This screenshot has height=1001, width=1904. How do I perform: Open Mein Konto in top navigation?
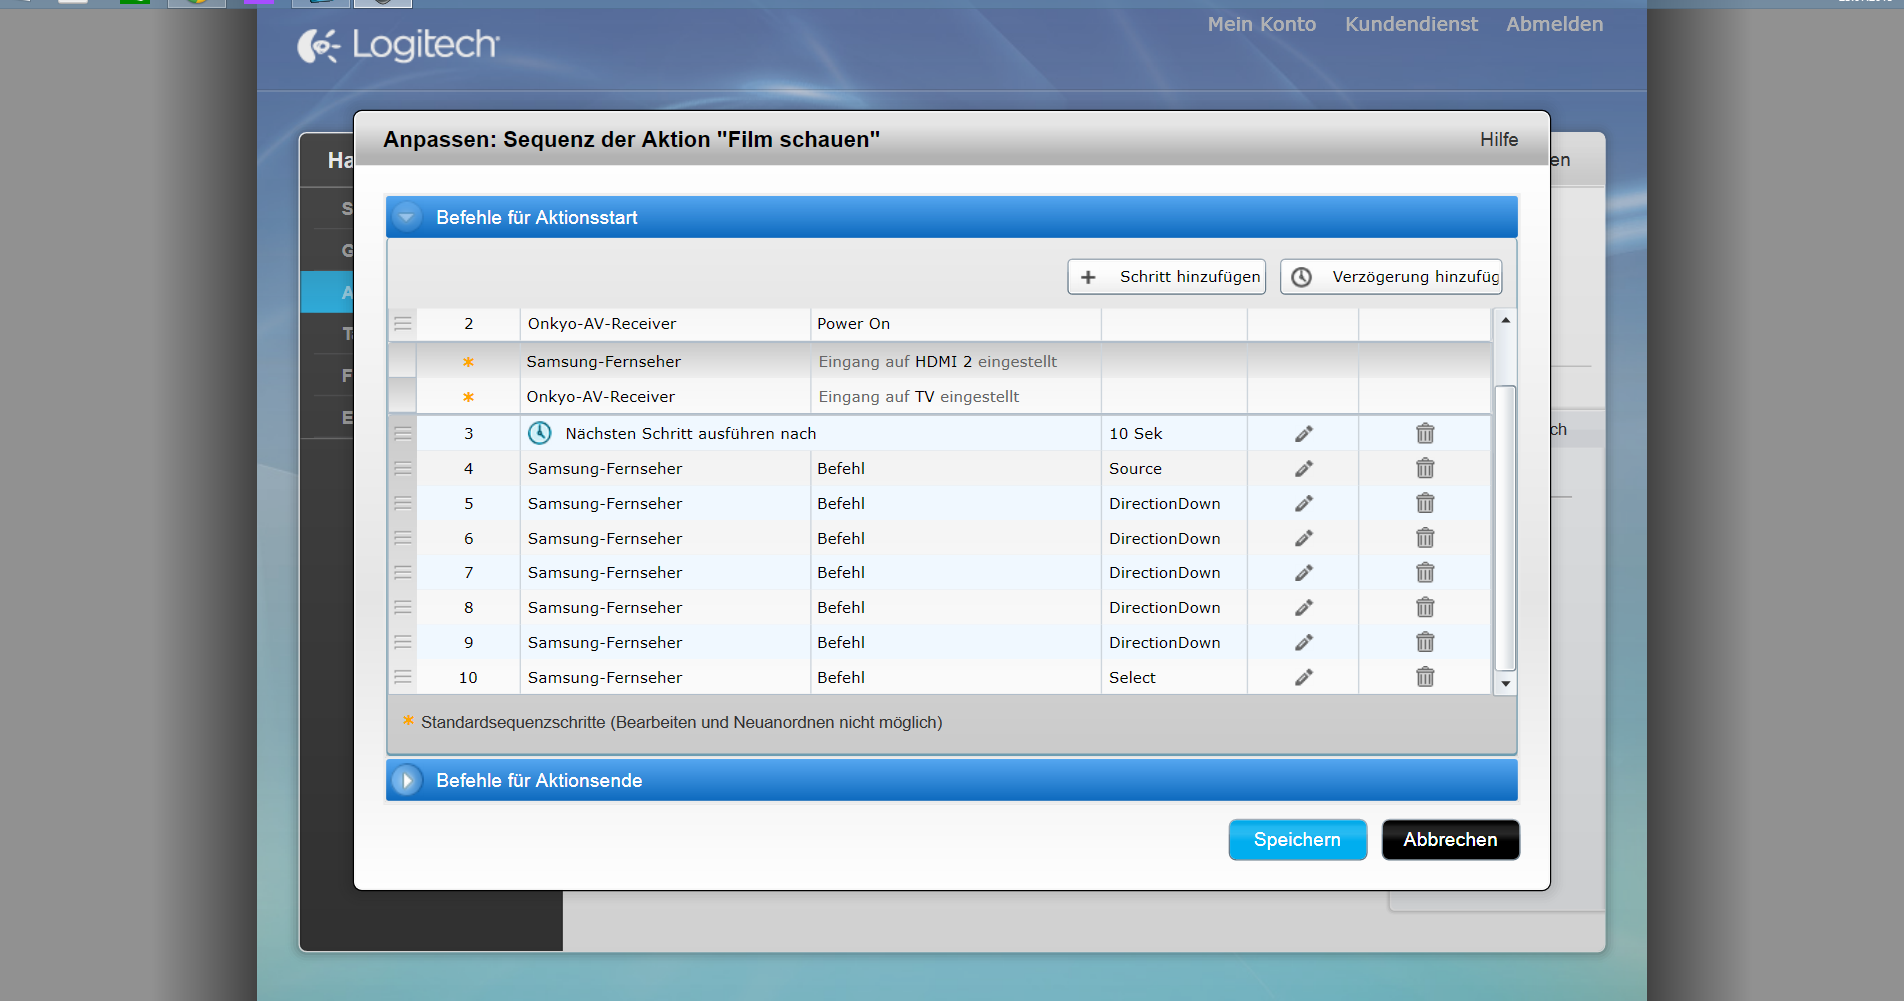click(x=1261, y=24)
